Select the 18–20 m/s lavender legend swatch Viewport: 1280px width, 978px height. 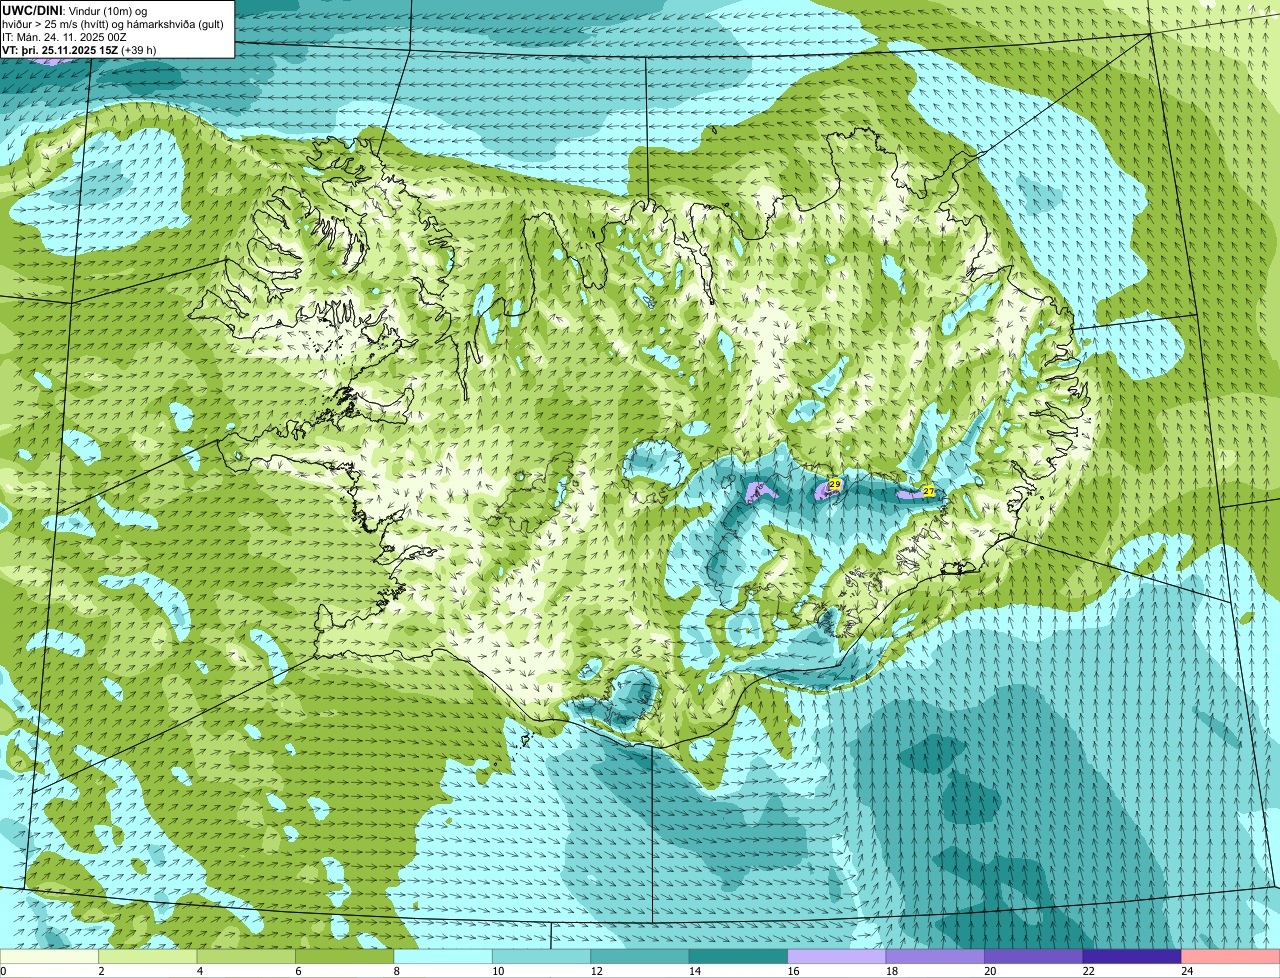pos(936,956)
